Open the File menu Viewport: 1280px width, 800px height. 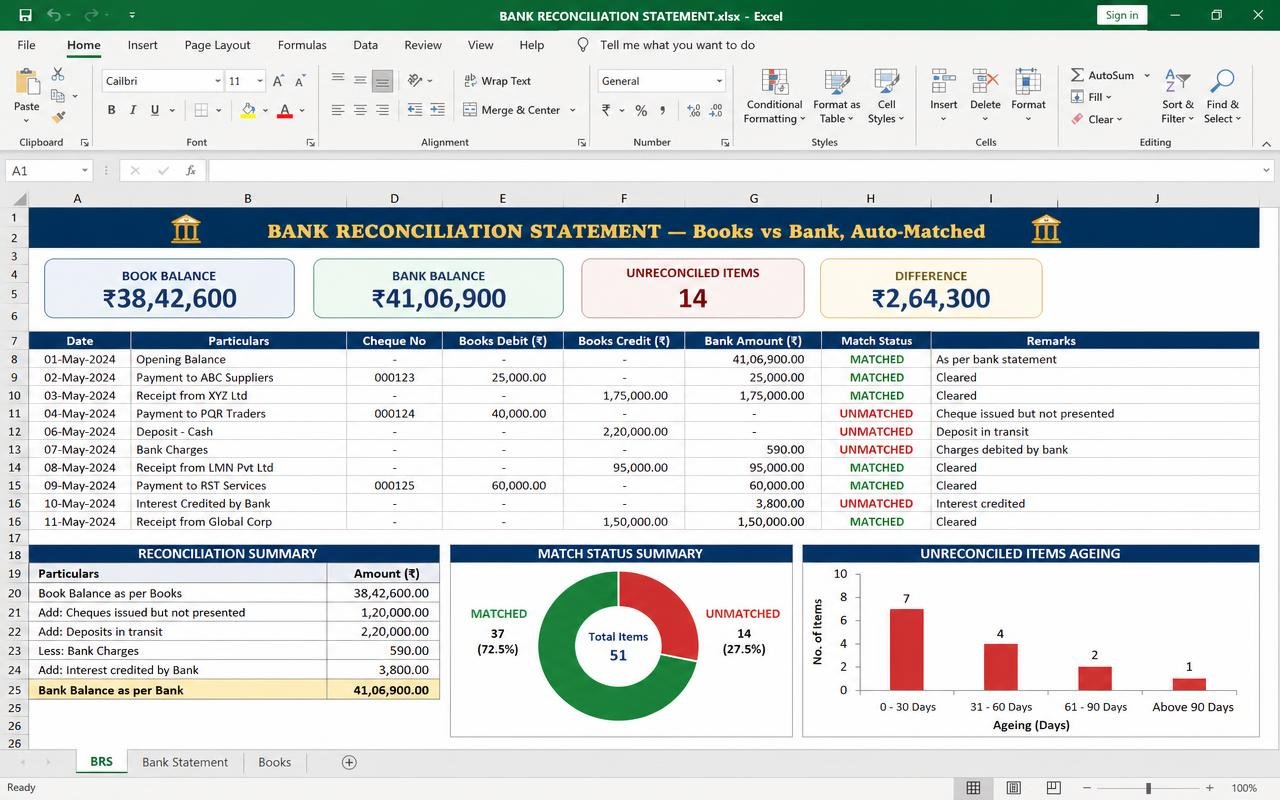pyautogui.click(x=27, y=45)
